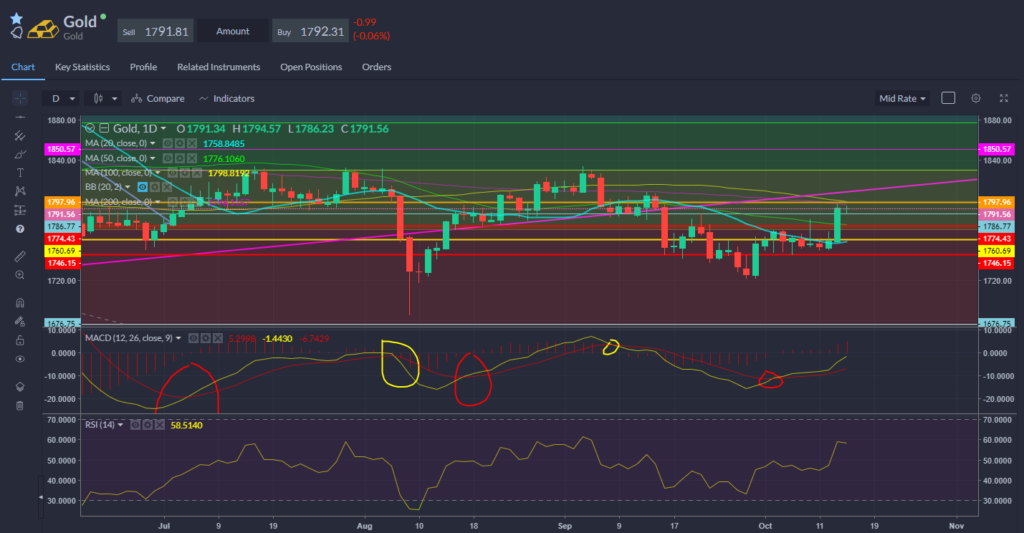Toggle visibility of MA 20 indicator
The height and width of the screenshot is (533, 1024).
[x=168, y=143]
